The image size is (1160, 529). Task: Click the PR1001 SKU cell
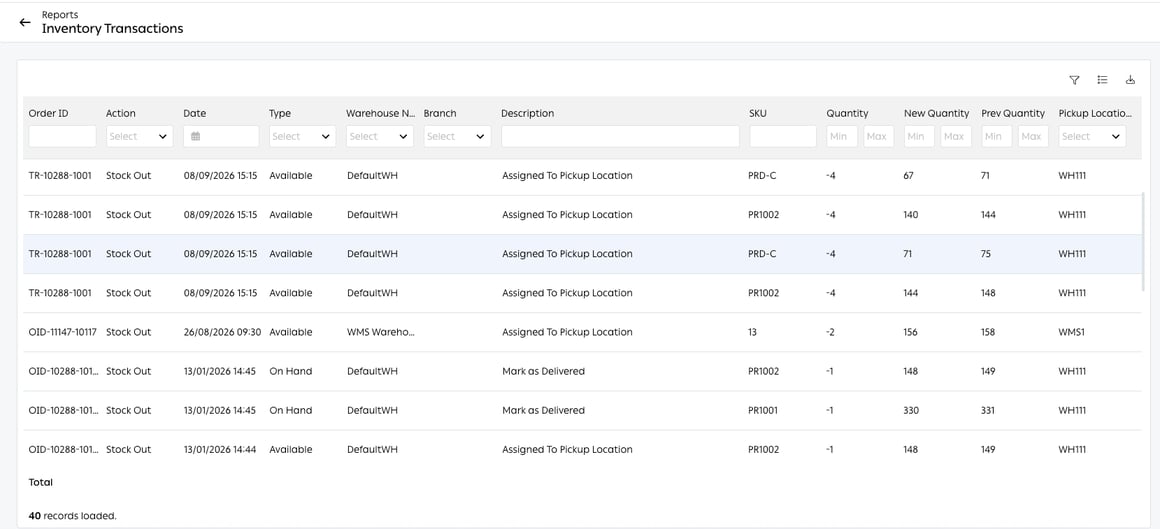pyautogui.click(x=763, y=411)
